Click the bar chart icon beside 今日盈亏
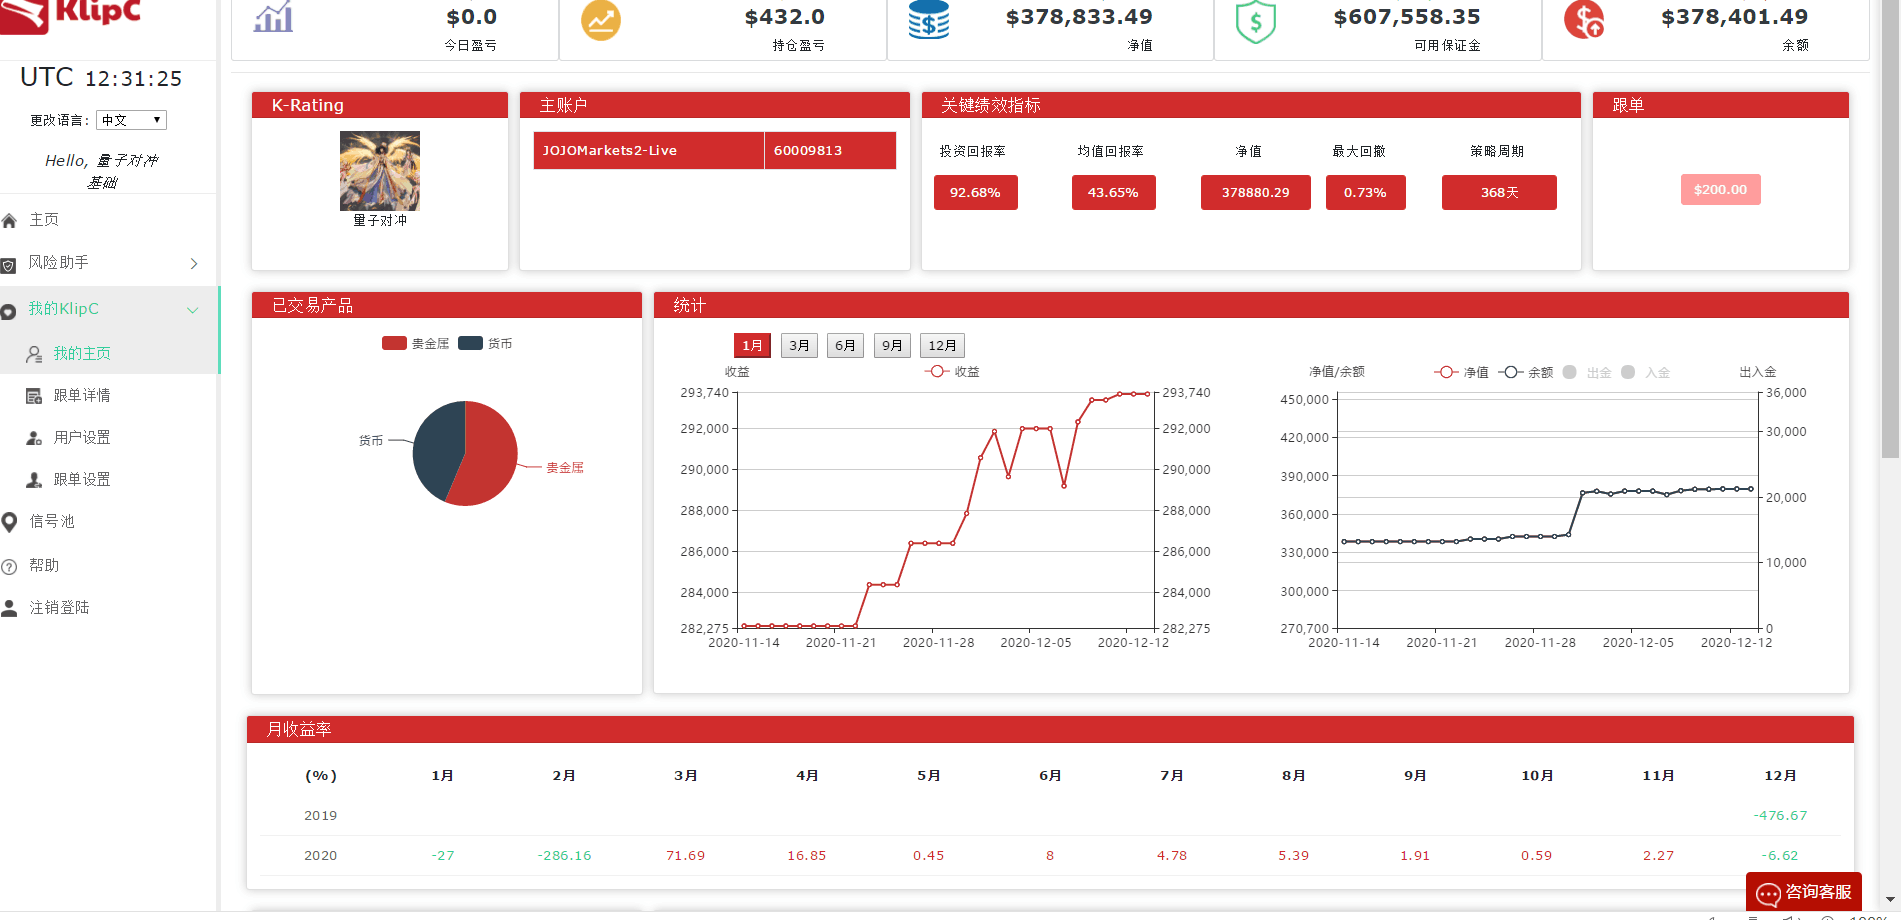 [x=273, y=16]
